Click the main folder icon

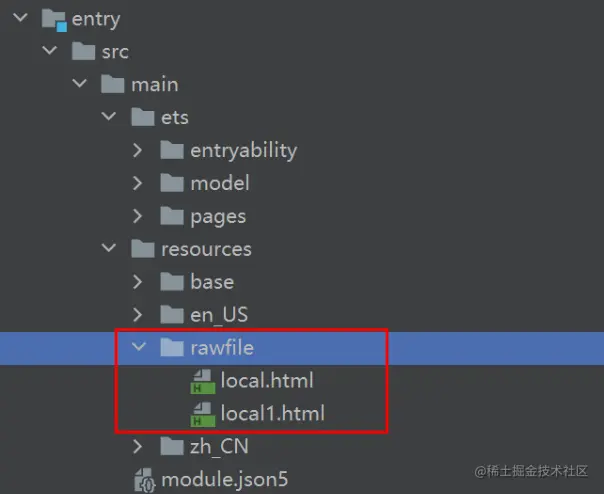click(112, 84)
